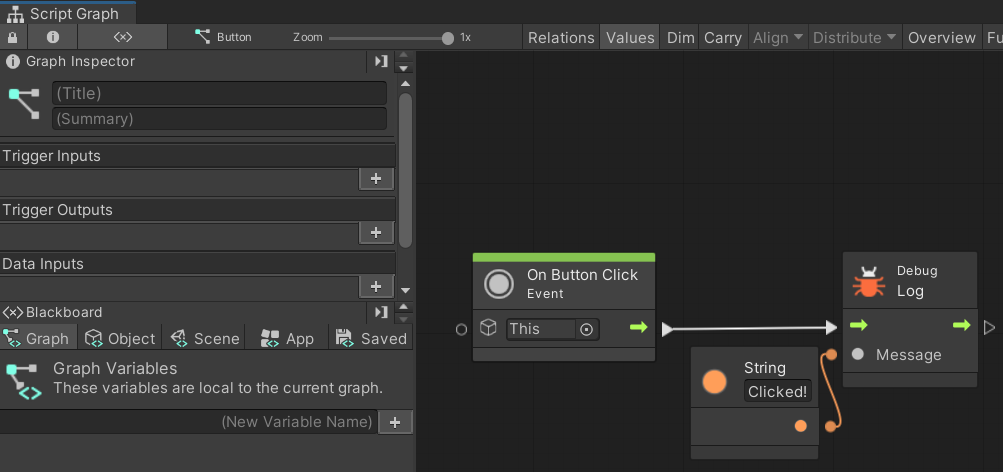The height and width of the screenshot is (472, 1003).
Task: Click the Overview button
Action: coord(941,37)
